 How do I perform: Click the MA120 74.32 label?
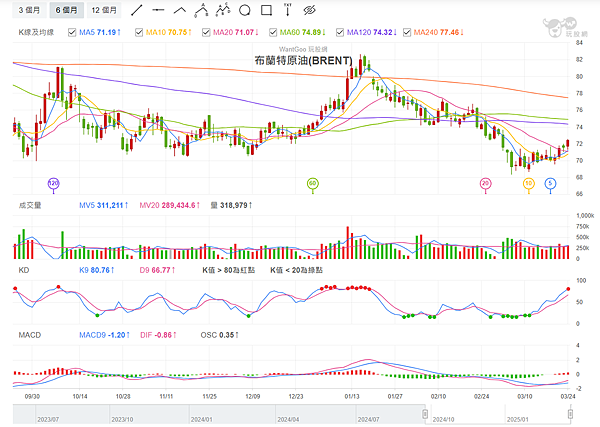(372, 33)
